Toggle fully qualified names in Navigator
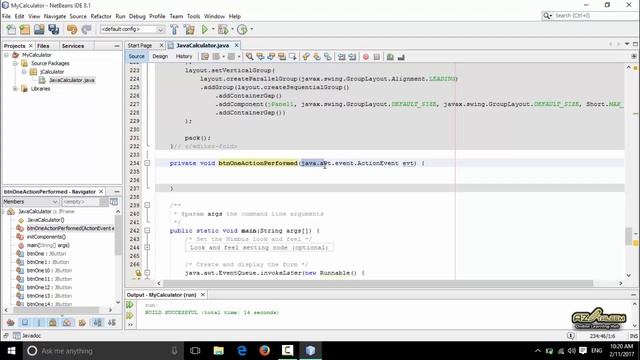The height and width of the screenshot is (360, 640). point(82,322)
